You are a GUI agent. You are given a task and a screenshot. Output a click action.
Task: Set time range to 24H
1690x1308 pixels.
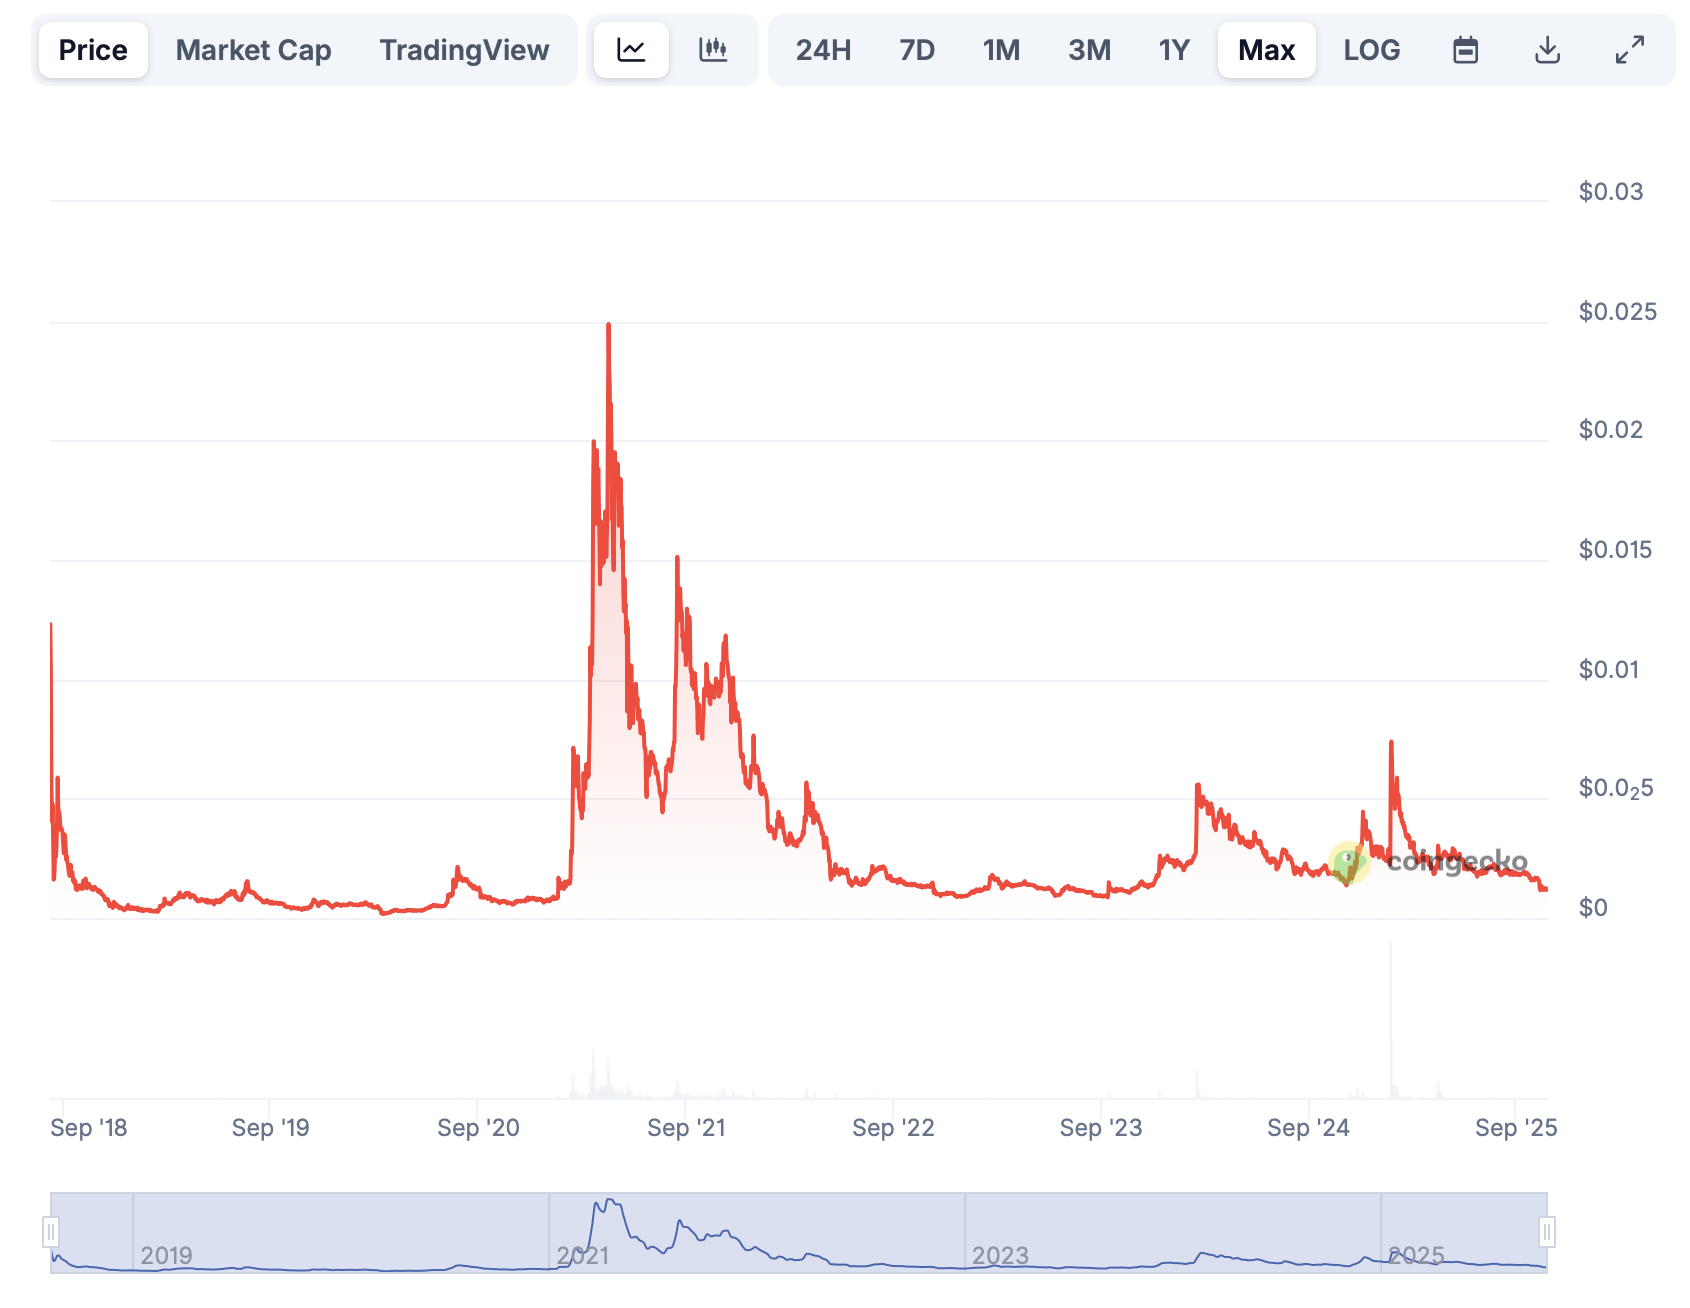pyautogui.click(x=823, y=50)
